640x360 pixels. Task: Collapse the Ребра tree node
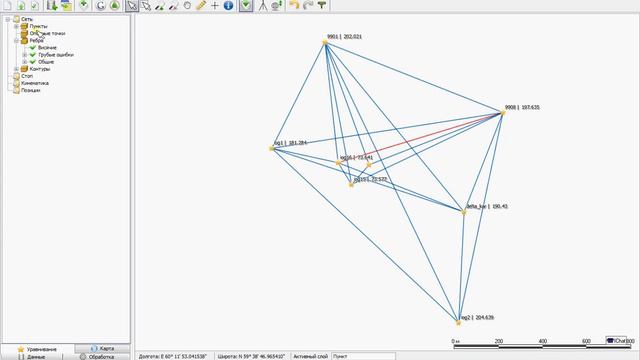16,41
